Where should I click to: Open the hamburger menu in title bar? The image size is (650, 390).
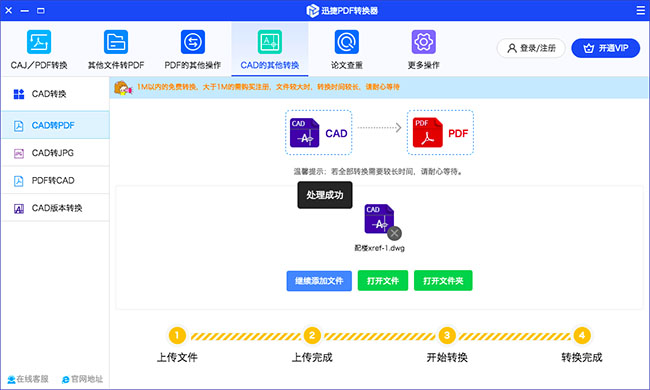point(640,10)
